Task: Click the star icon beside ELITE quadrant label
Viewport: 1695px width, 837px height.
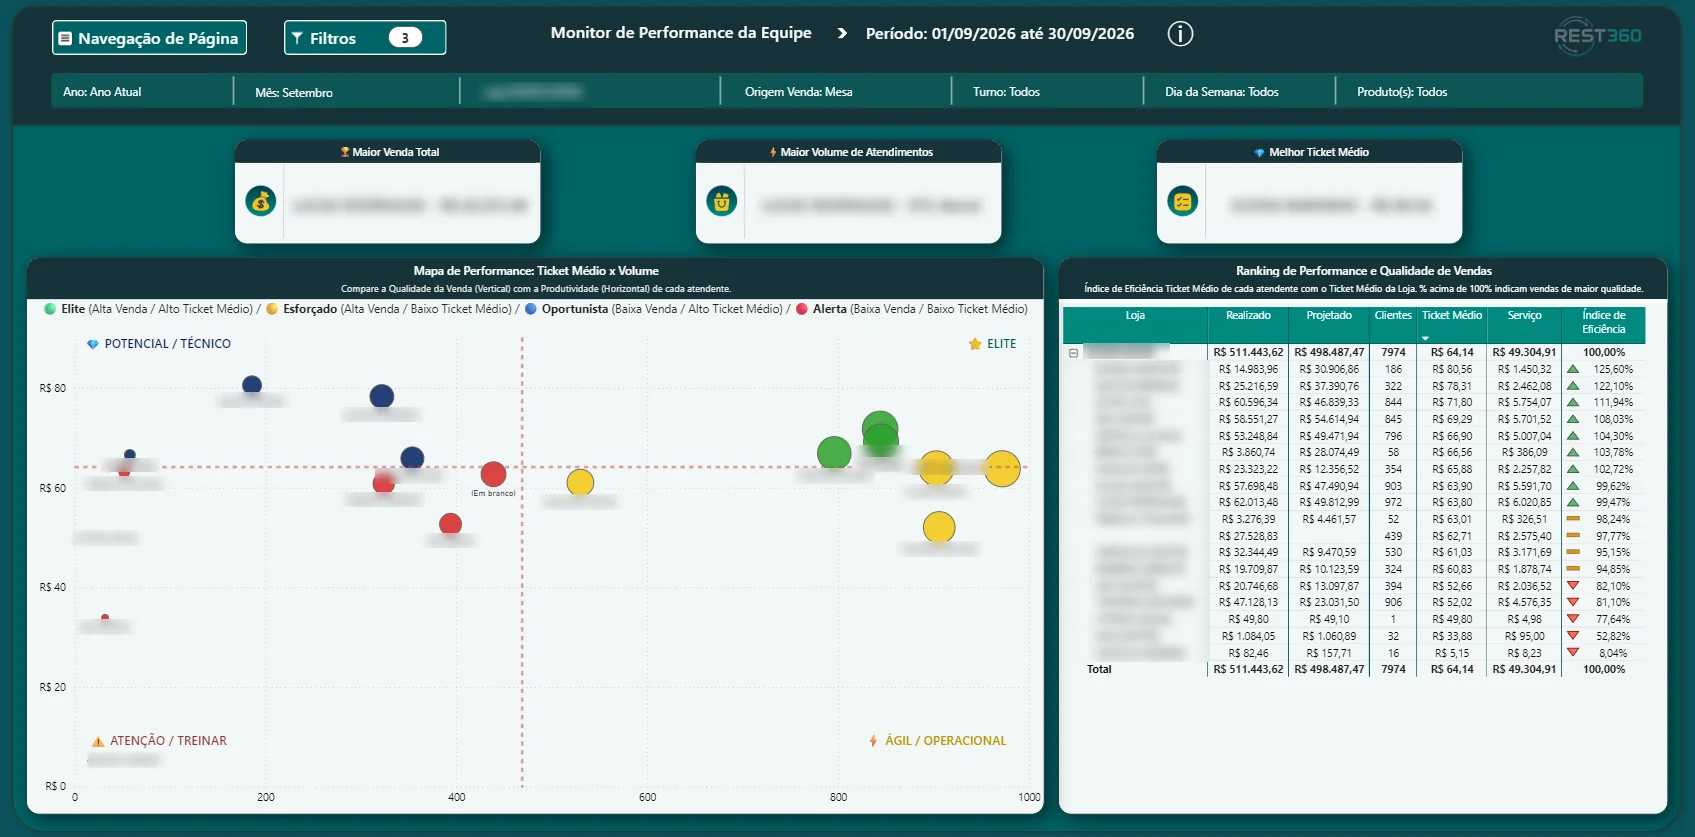Action: click(975, 344)
